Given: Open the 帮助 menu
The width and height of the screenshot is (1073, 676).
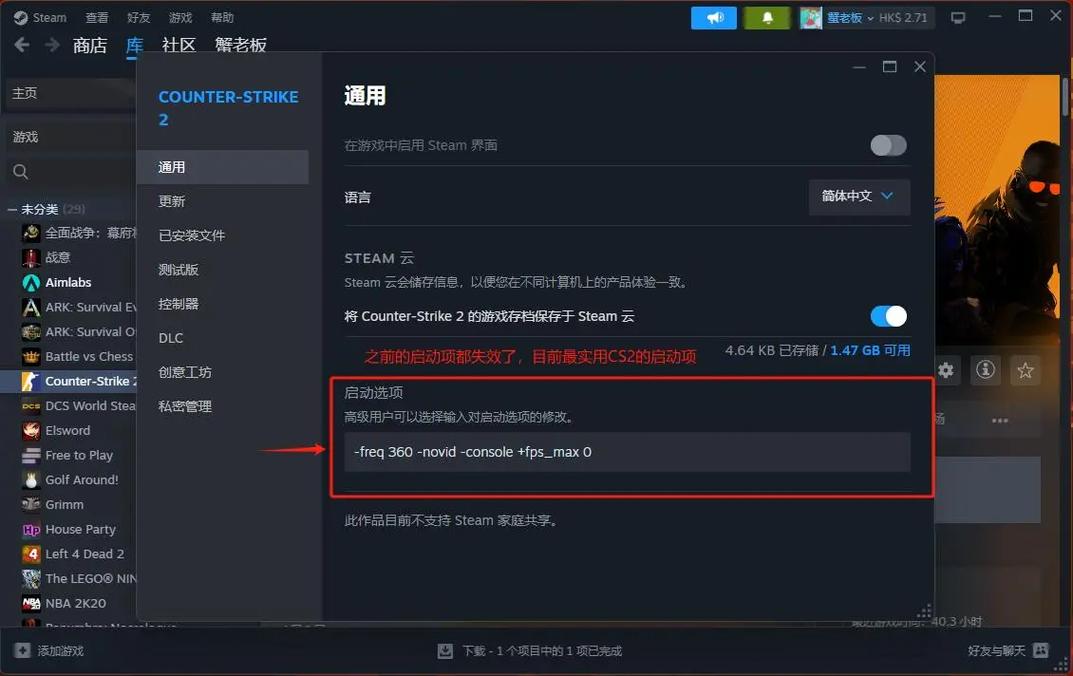Looking at the screenshot, I should pos(222,17).
